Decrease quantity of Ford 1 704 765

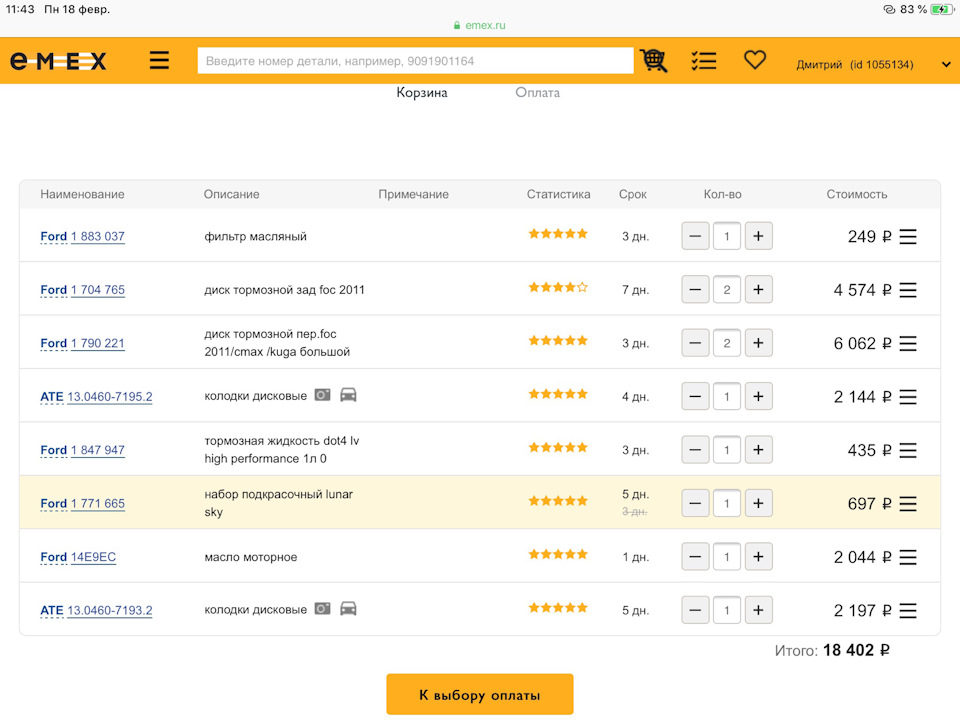[696, 290]
